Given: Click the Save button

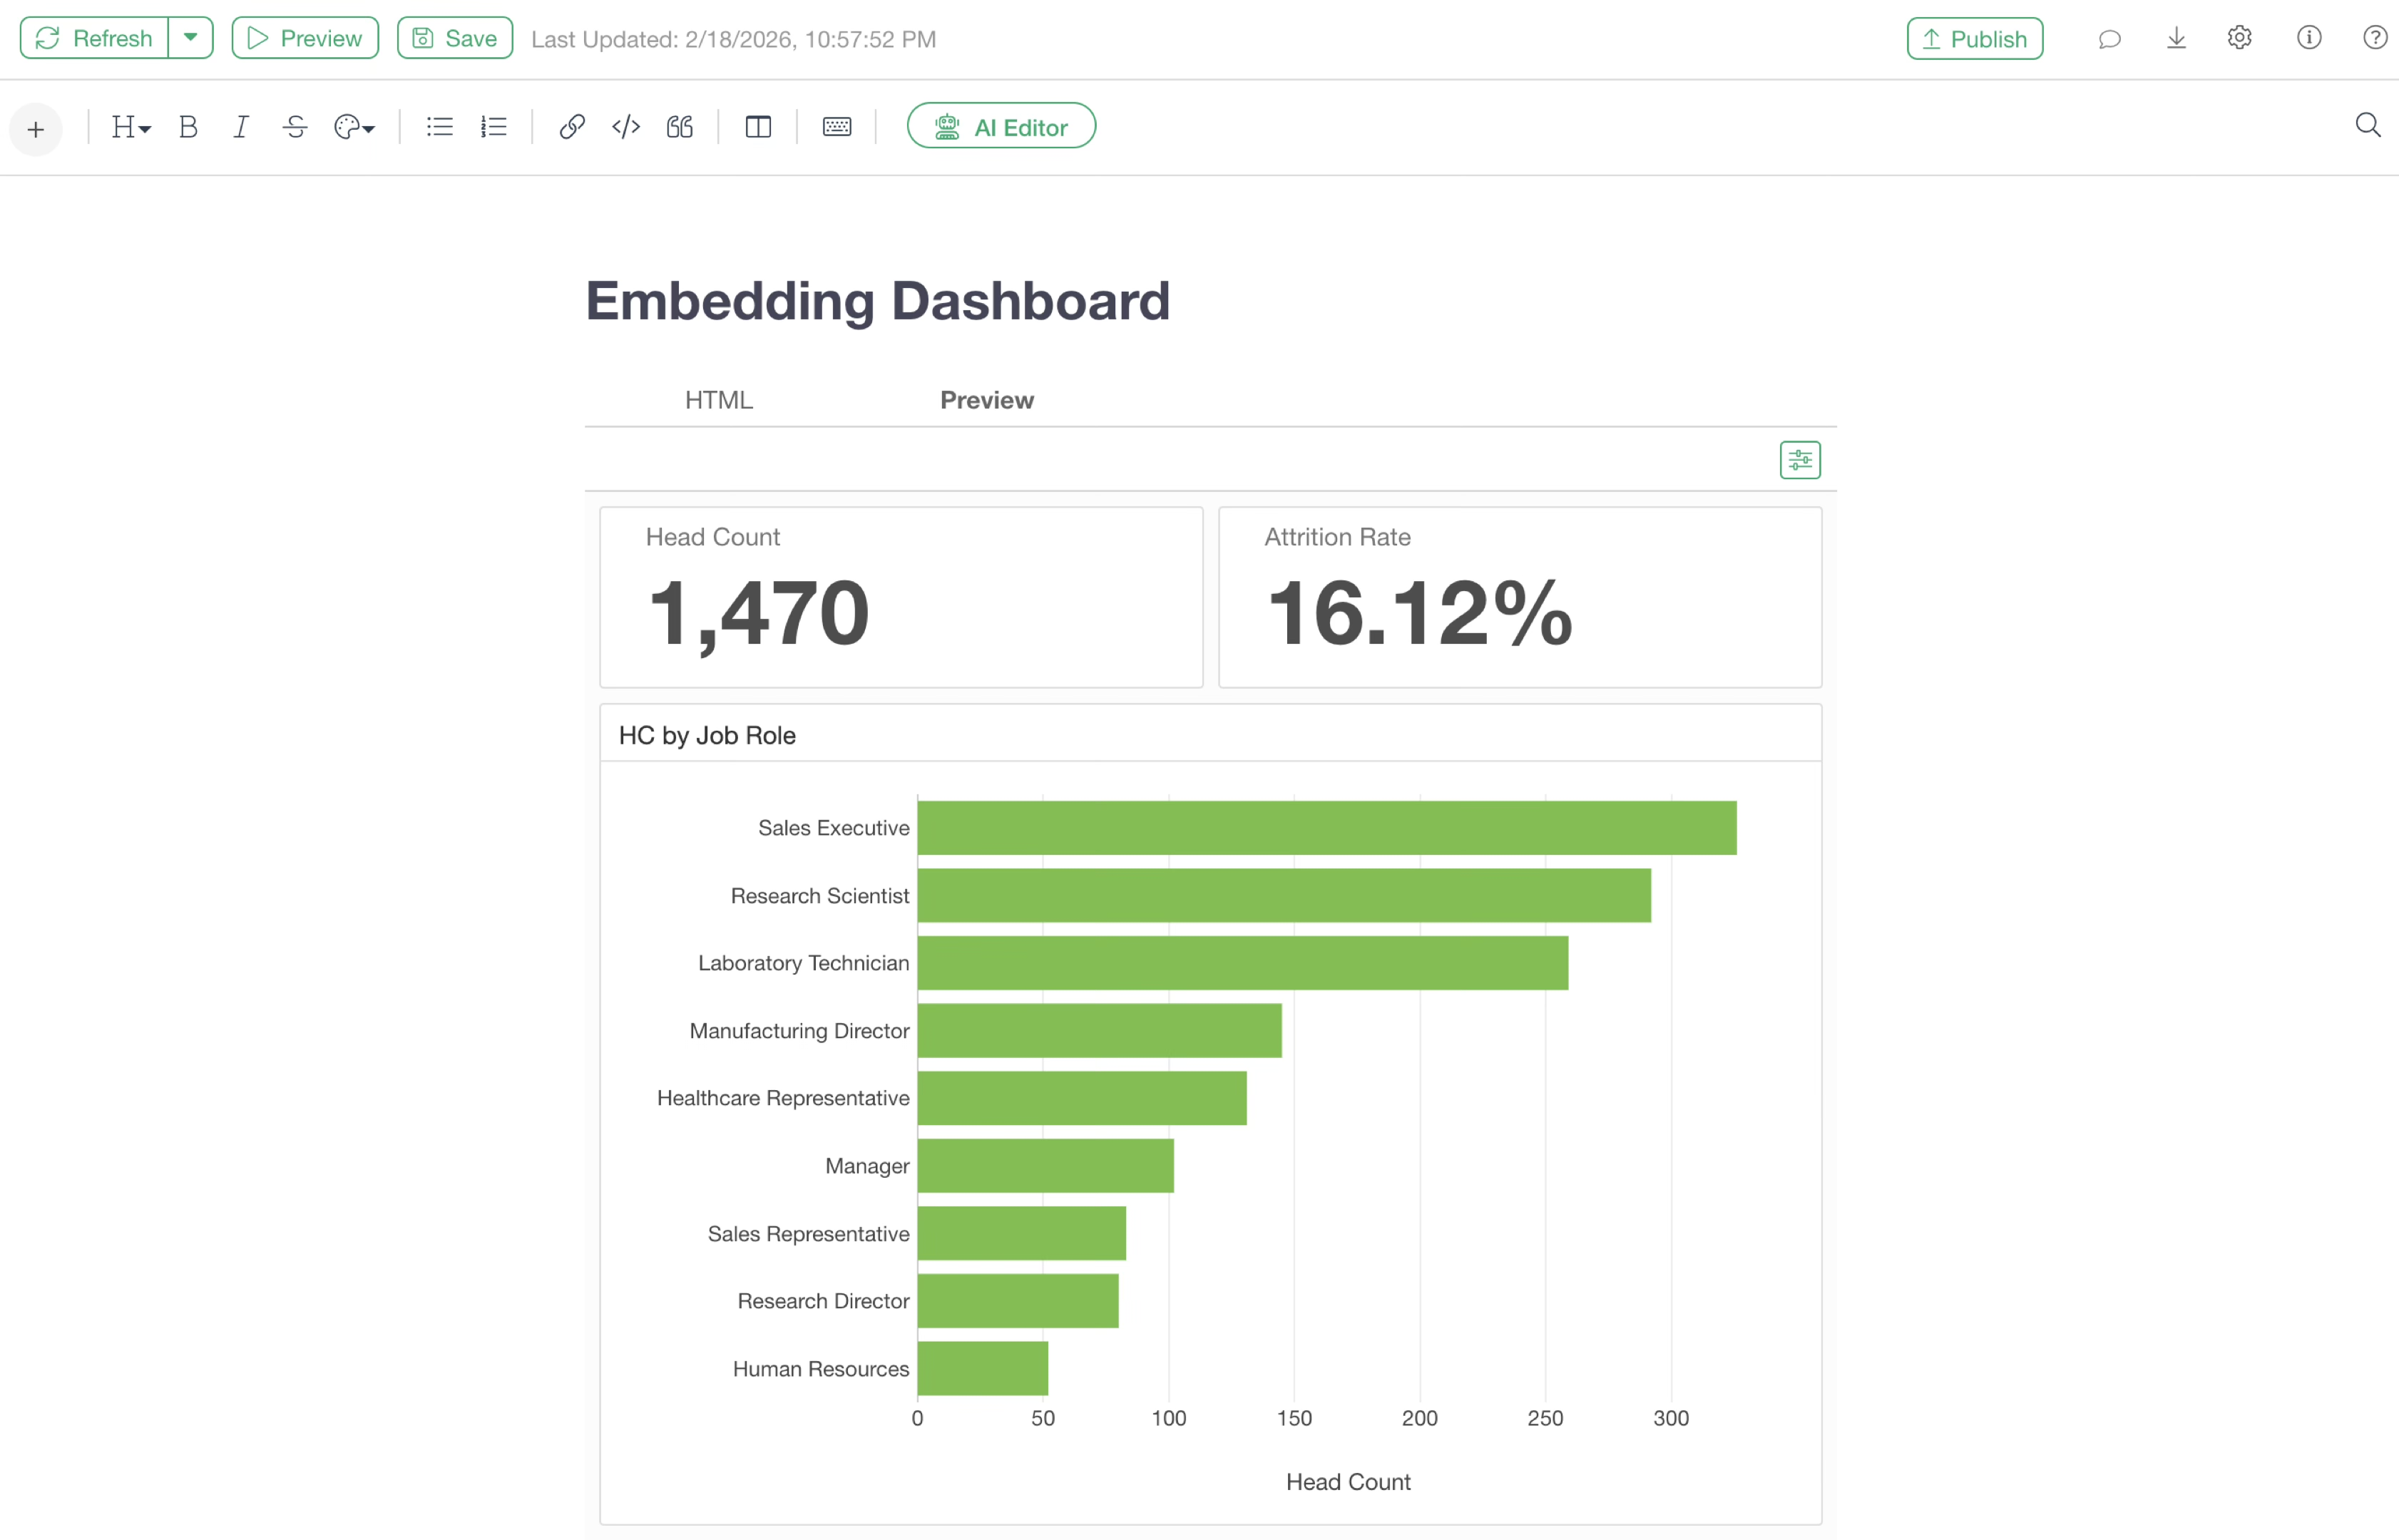Looking at the screenshot, I should [455, 38].
